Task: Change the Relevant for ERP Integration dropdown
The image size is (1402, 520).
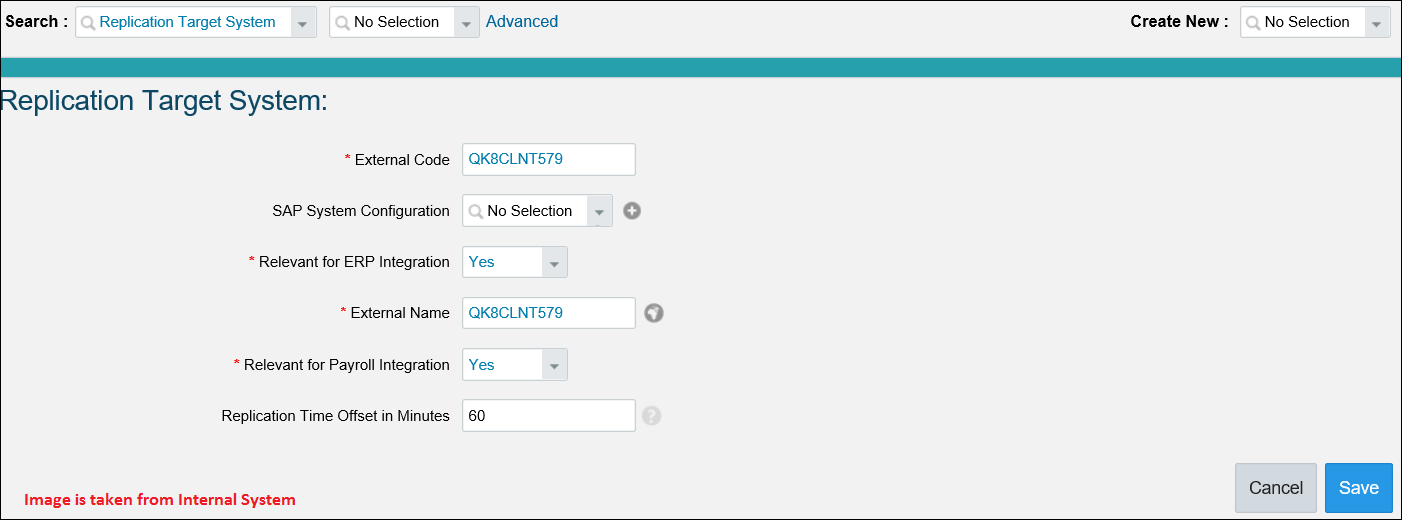Action: (515, 262)
